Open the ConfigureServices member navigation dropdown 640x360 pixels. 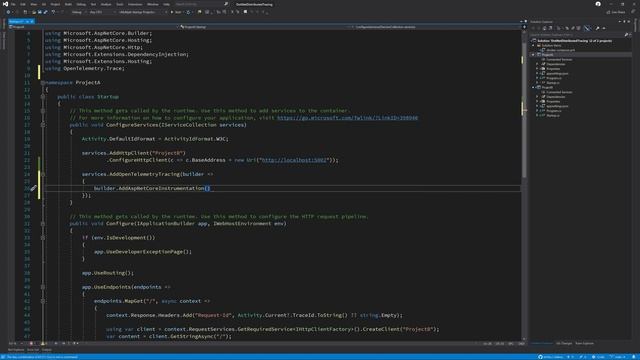pos(436,27)
